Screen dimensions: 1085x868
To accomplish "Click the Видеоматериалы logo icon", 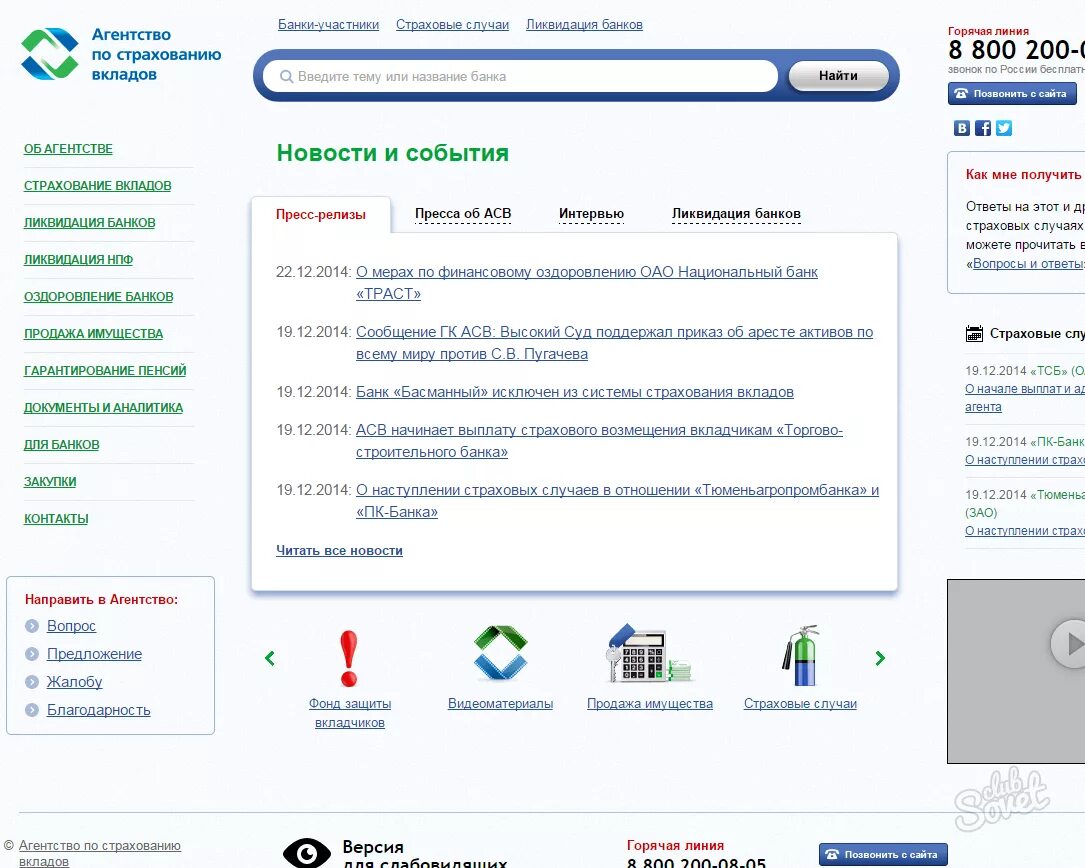I will (x=500, y=652).
